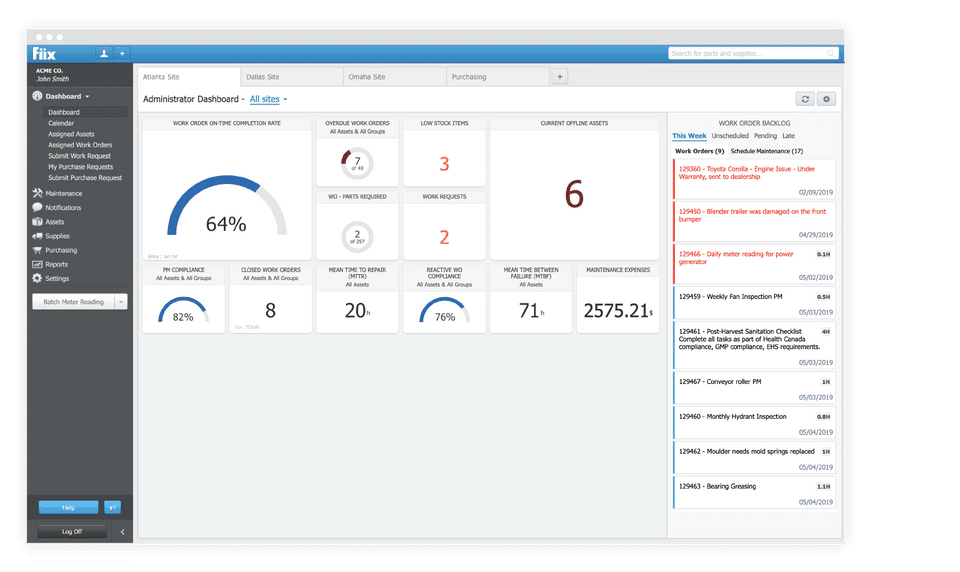Click the Batch Meter Reading button
The width and height of the screenshot is (960, 572).
(x=73, y=302)
